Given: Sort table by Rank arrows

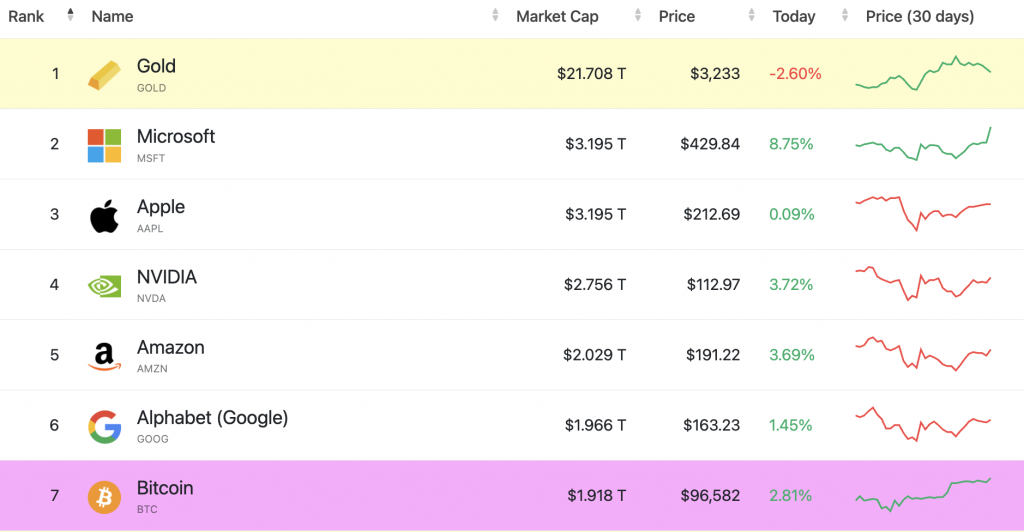Looking at the screenshot, I should (x=70, y=15).
